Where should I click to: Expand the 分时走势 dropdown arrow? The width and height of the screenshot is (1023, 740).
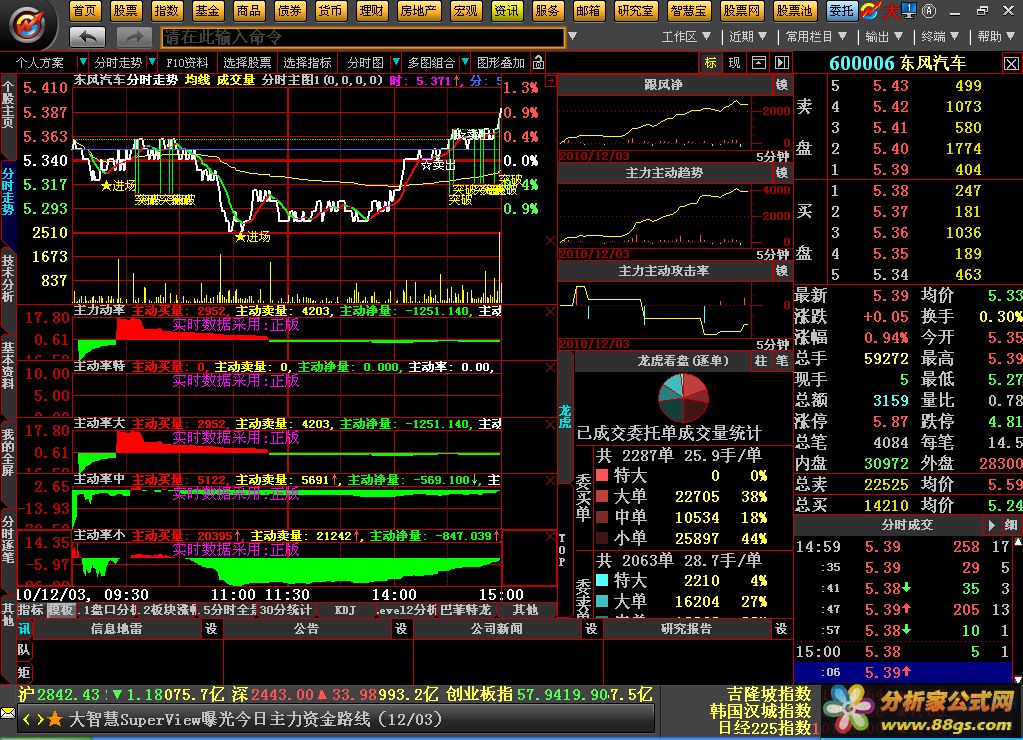151,63
